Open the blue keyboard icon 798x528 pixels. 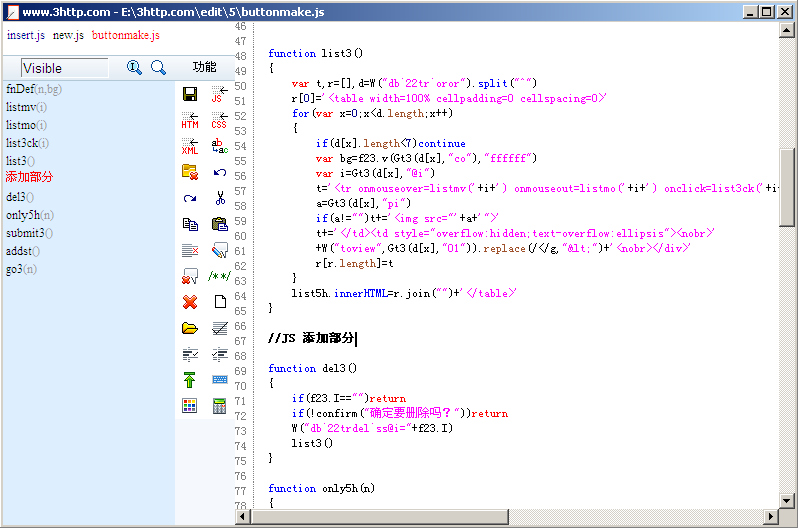[x=219, y=380]
